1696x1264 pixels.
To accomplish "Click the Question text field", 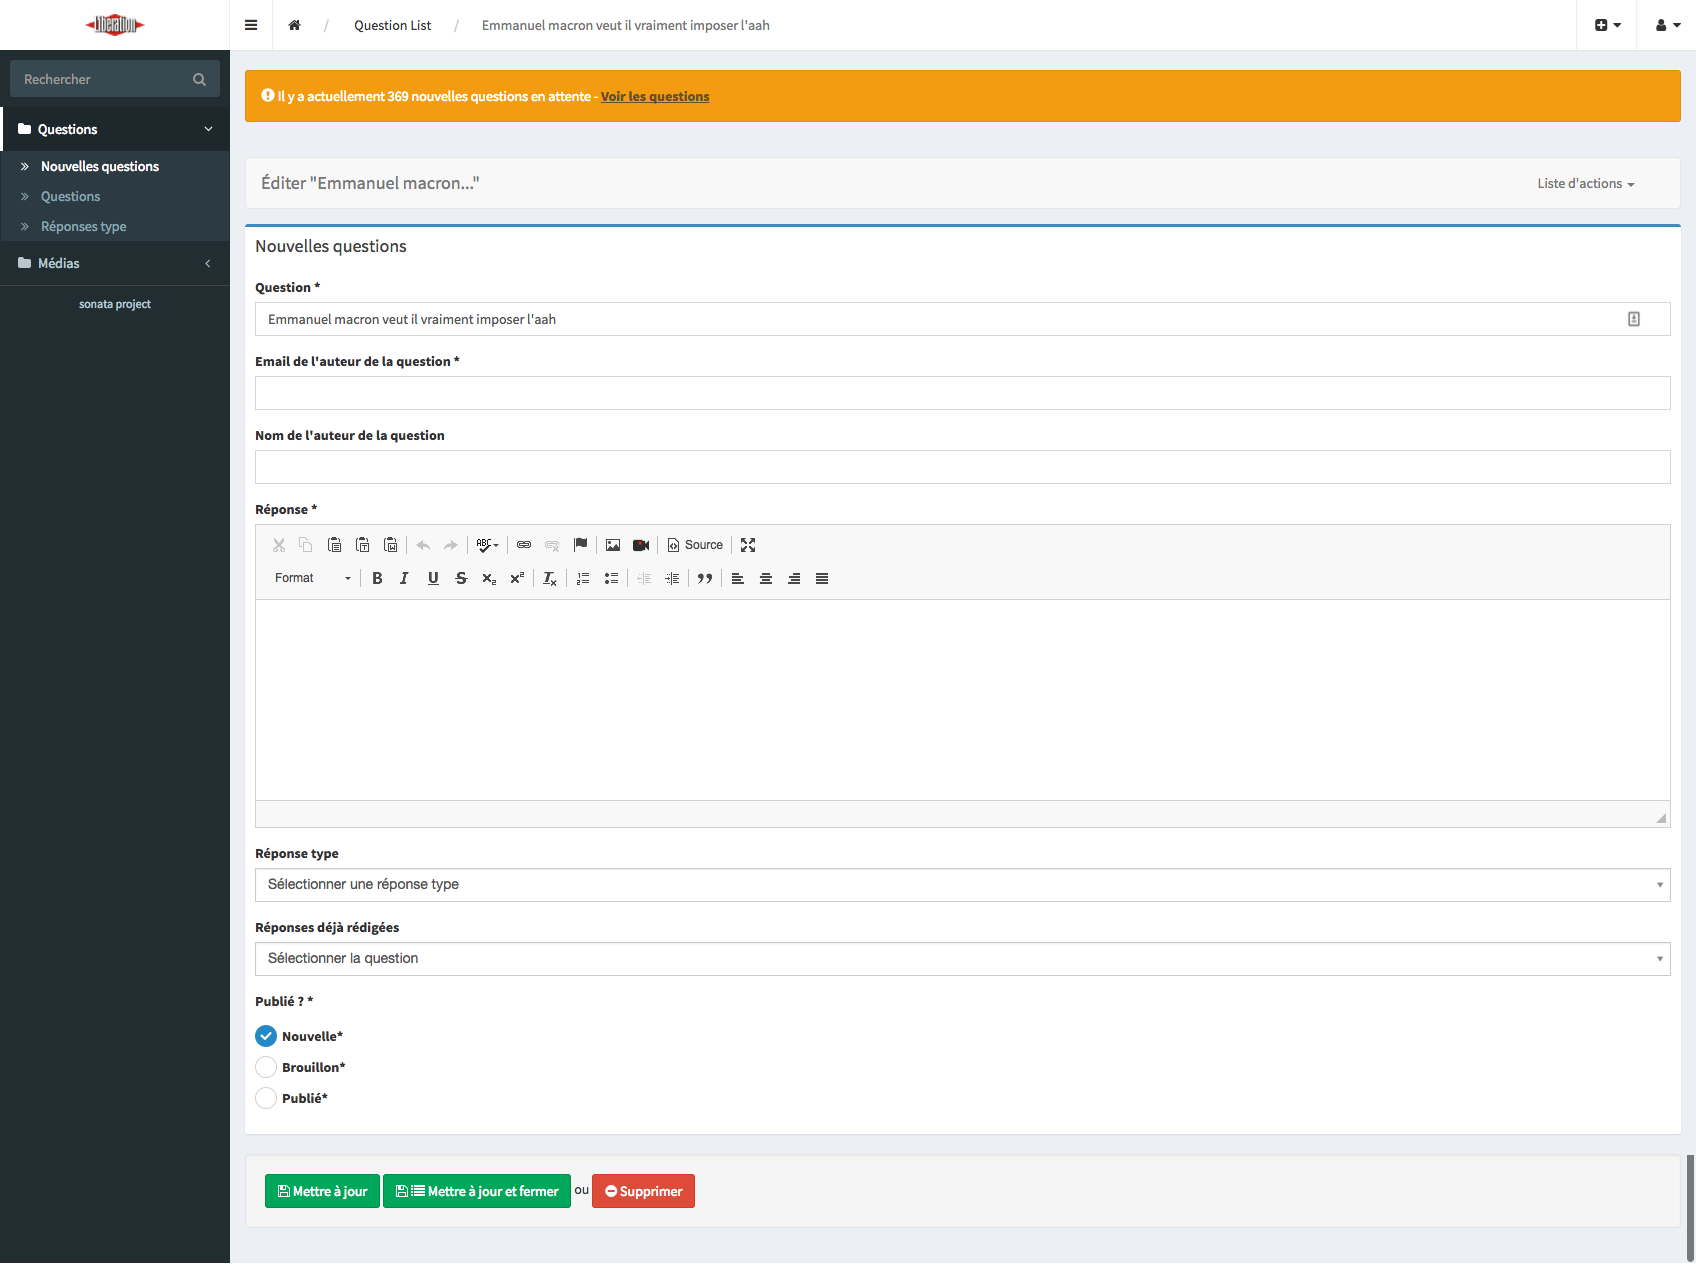I will [x=963, y=319].
